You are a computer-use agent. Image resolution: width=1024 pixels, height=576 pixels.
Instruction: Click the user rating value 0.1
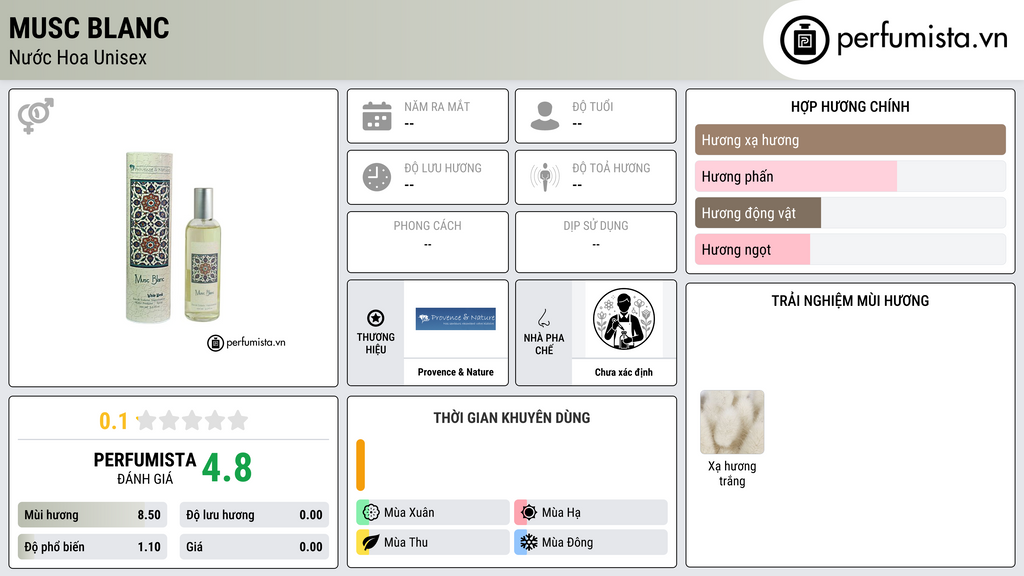[114, 421]
